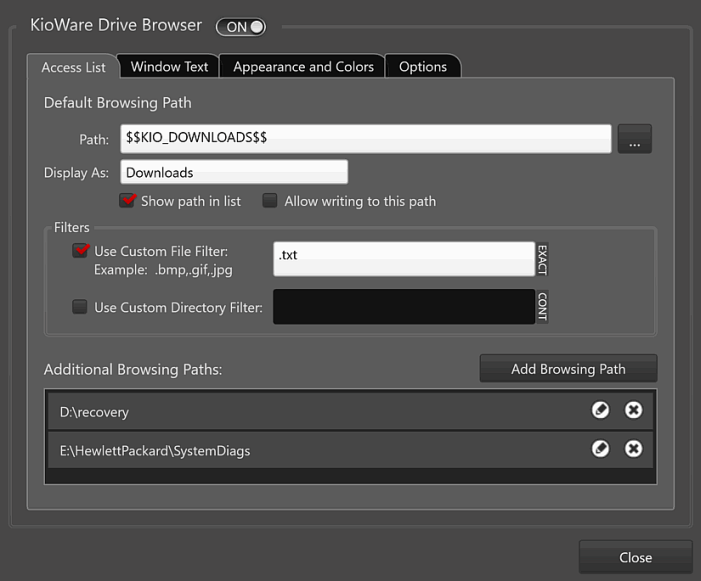The image size is (701, 581).
Task: Click the Display As field showing Downloads
Action: 234,172
